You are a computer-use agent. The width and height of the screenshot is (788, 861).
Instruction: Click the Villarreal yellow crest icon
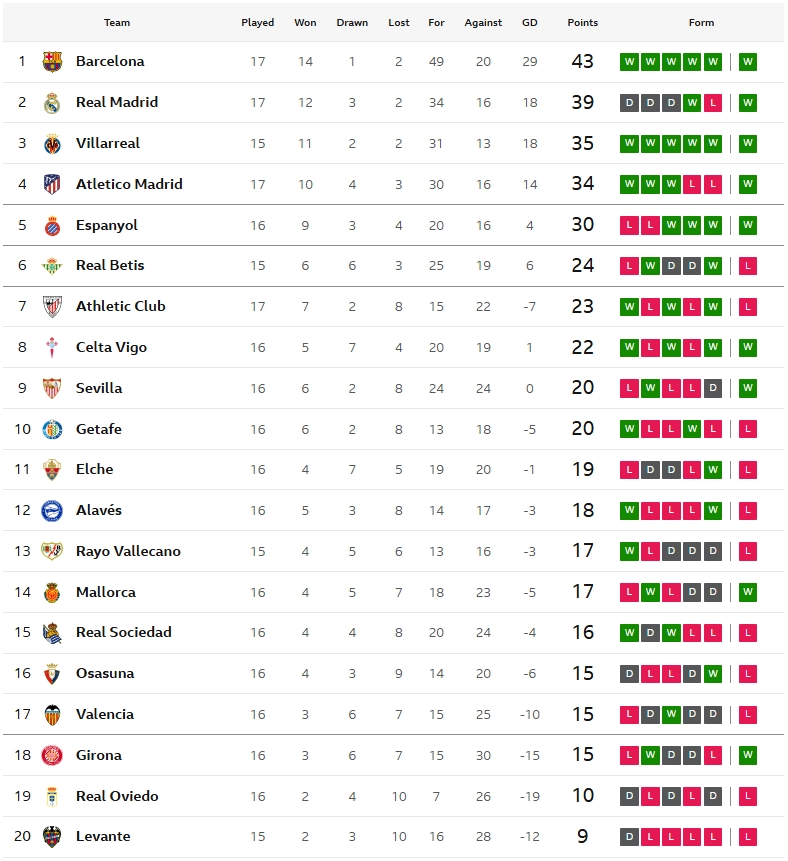tap(52, 144)
